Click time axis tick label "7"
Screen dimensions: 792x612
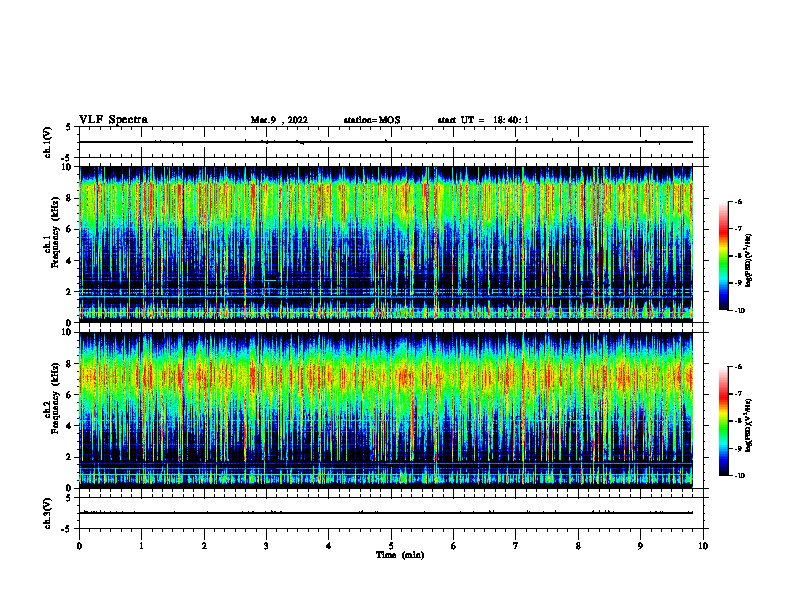click(x=516, y=546)
